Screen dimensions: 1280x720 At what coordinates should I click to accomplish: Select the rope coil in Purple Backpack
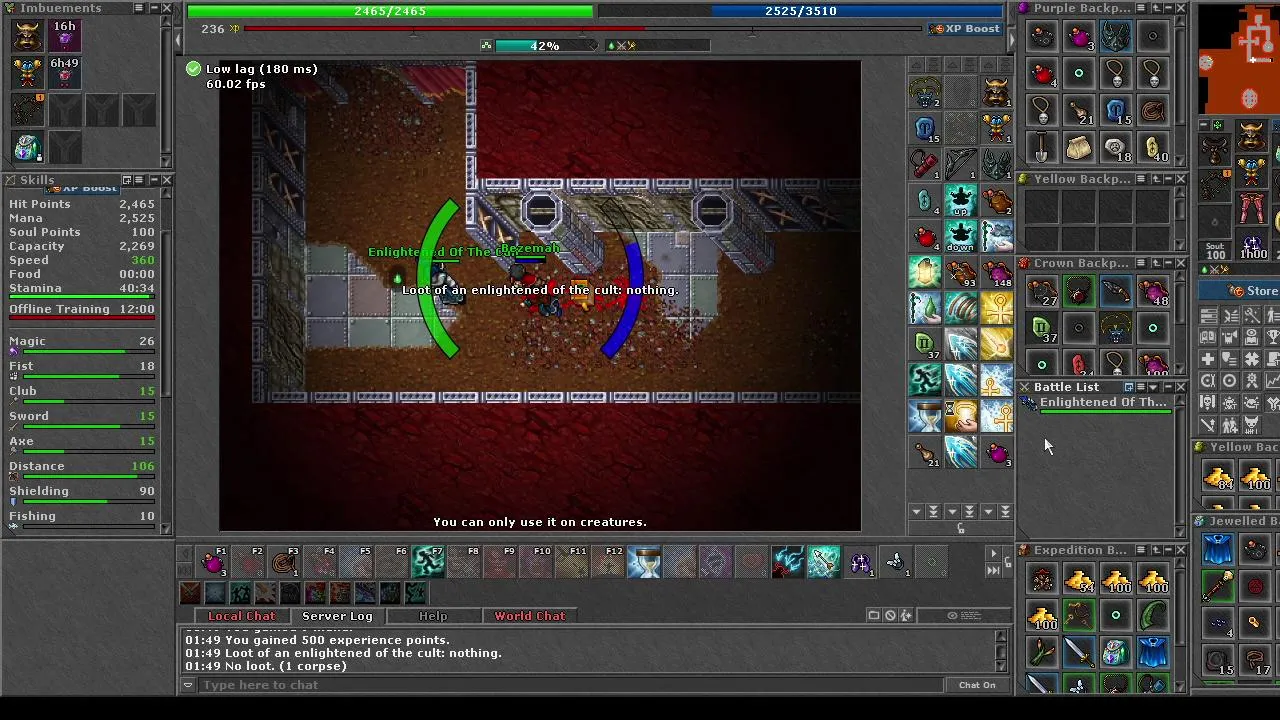point(1152,111)
